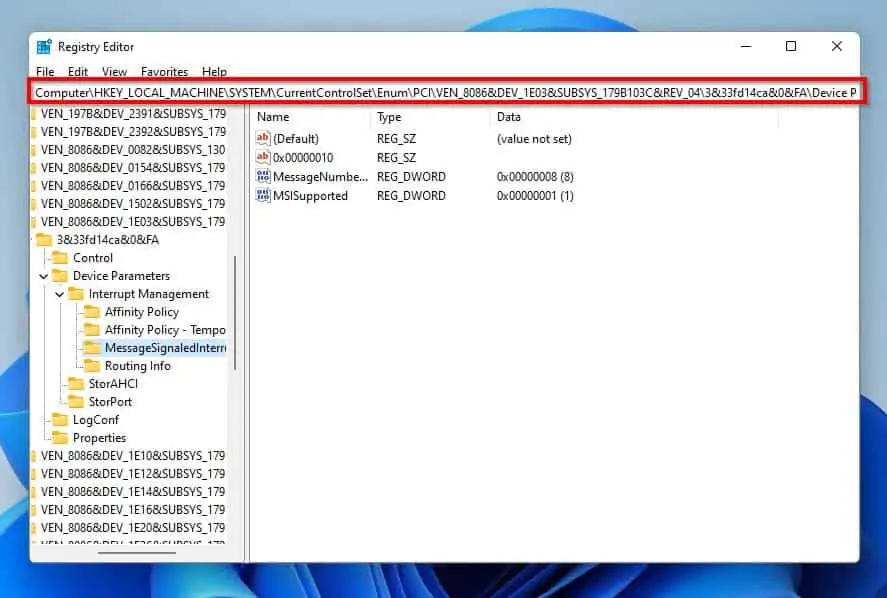Screen dimensions: 887x598
Task: Select the StorAHCI folder icon
Action: point(76,384)
